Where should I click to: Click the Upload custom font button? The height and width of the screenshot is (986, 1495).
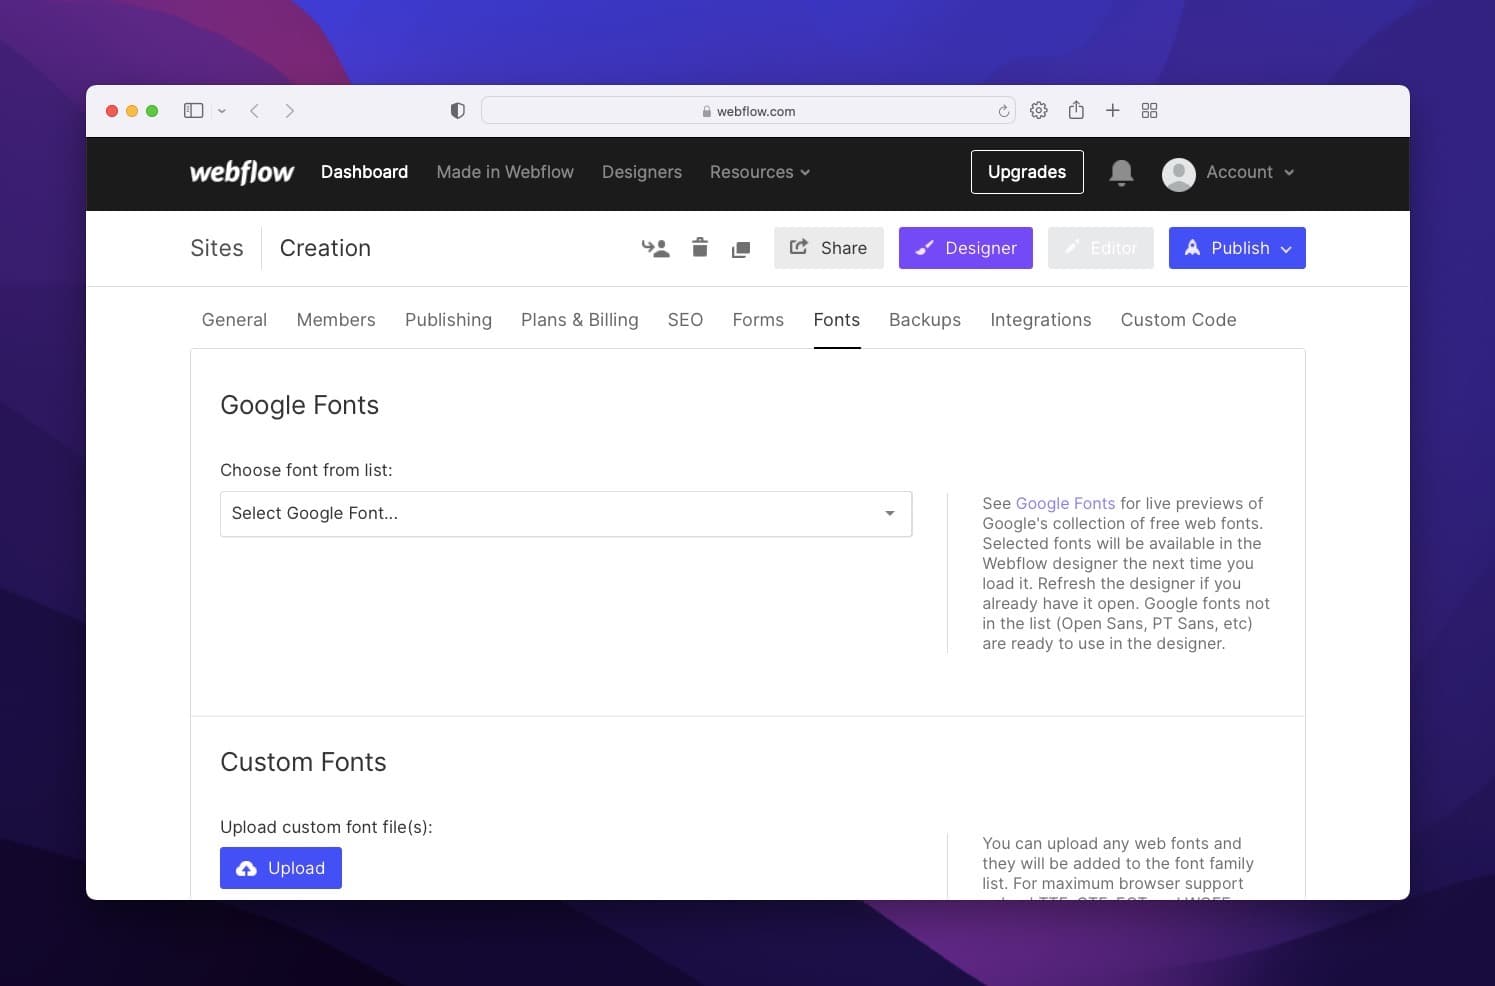pyautogui.click(x=281, y=868)
